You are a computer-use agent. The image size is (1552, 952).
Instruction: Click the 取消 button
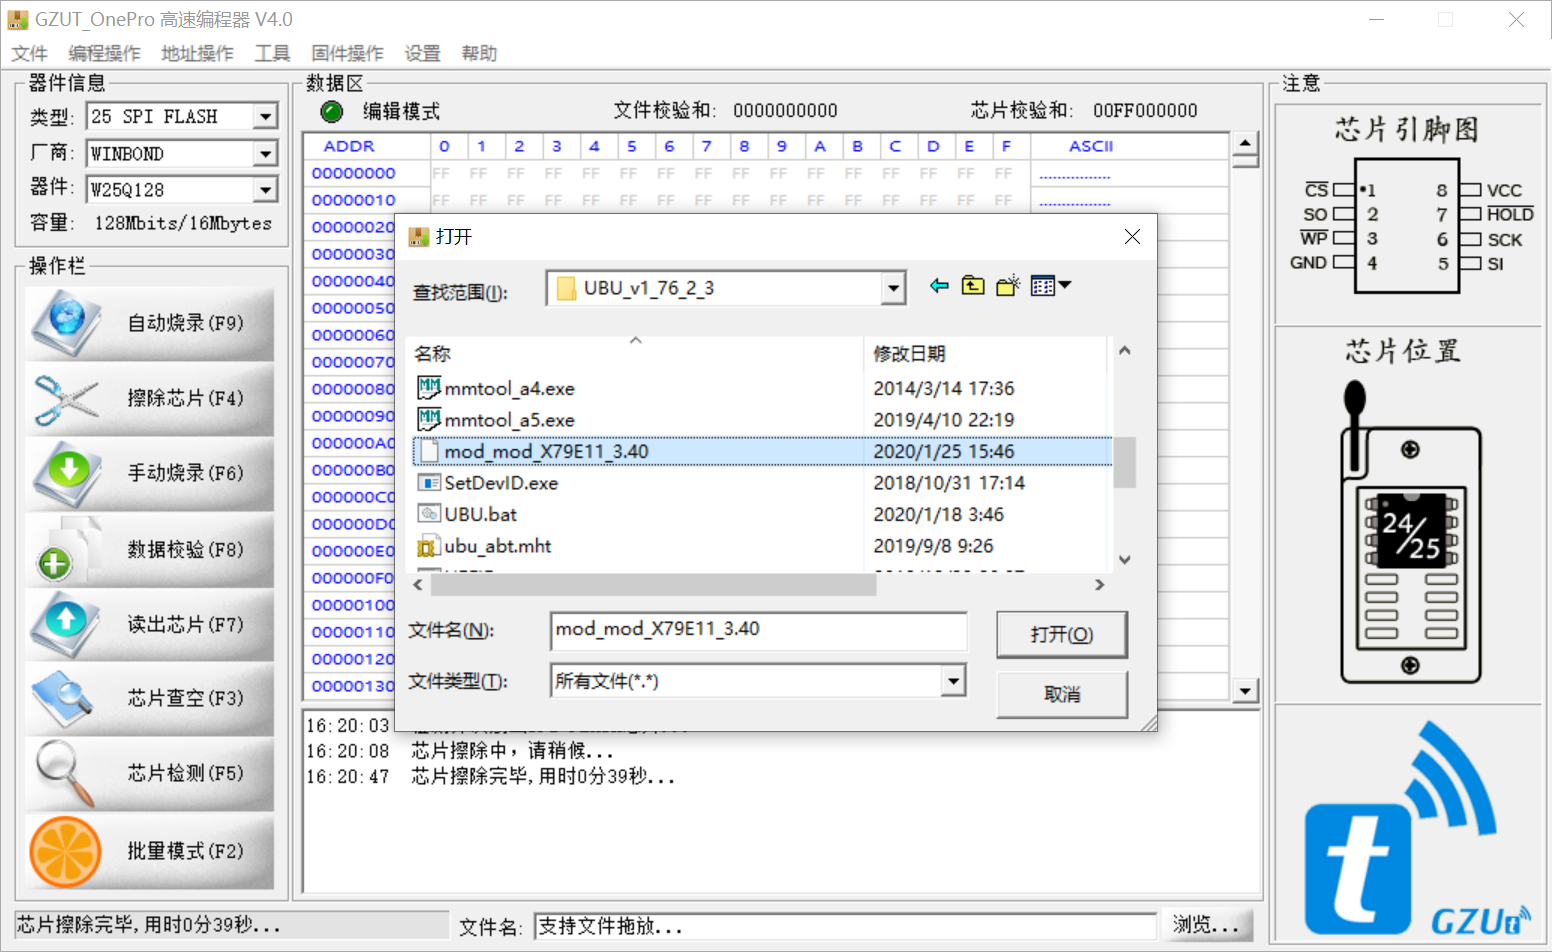(x=1062, y=694)
